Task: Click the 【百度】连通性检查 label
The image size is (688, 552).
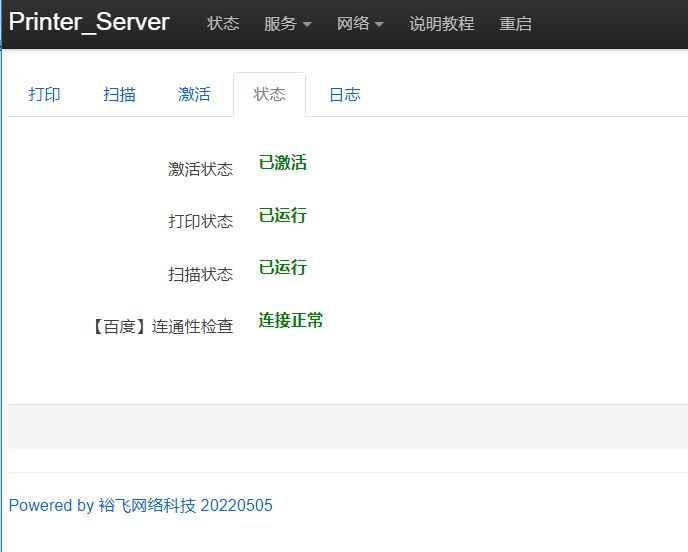Action: pos(162,327)
